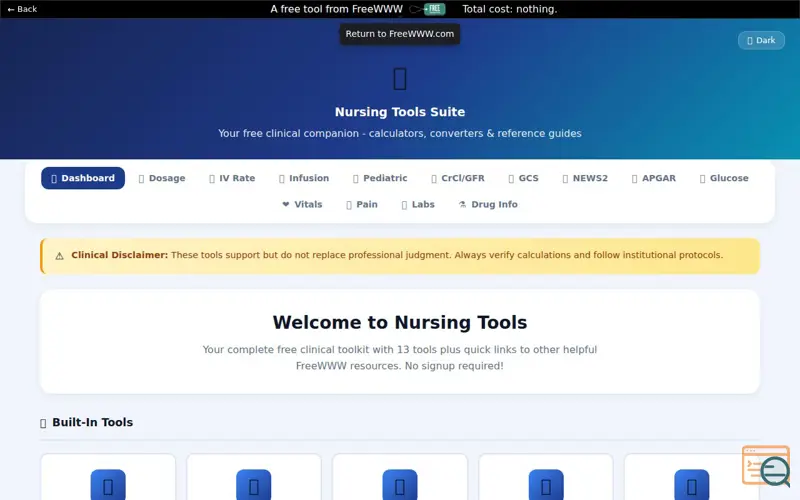Open the Pediatric tab
The image size is (800, 500).
coord(380,178)
